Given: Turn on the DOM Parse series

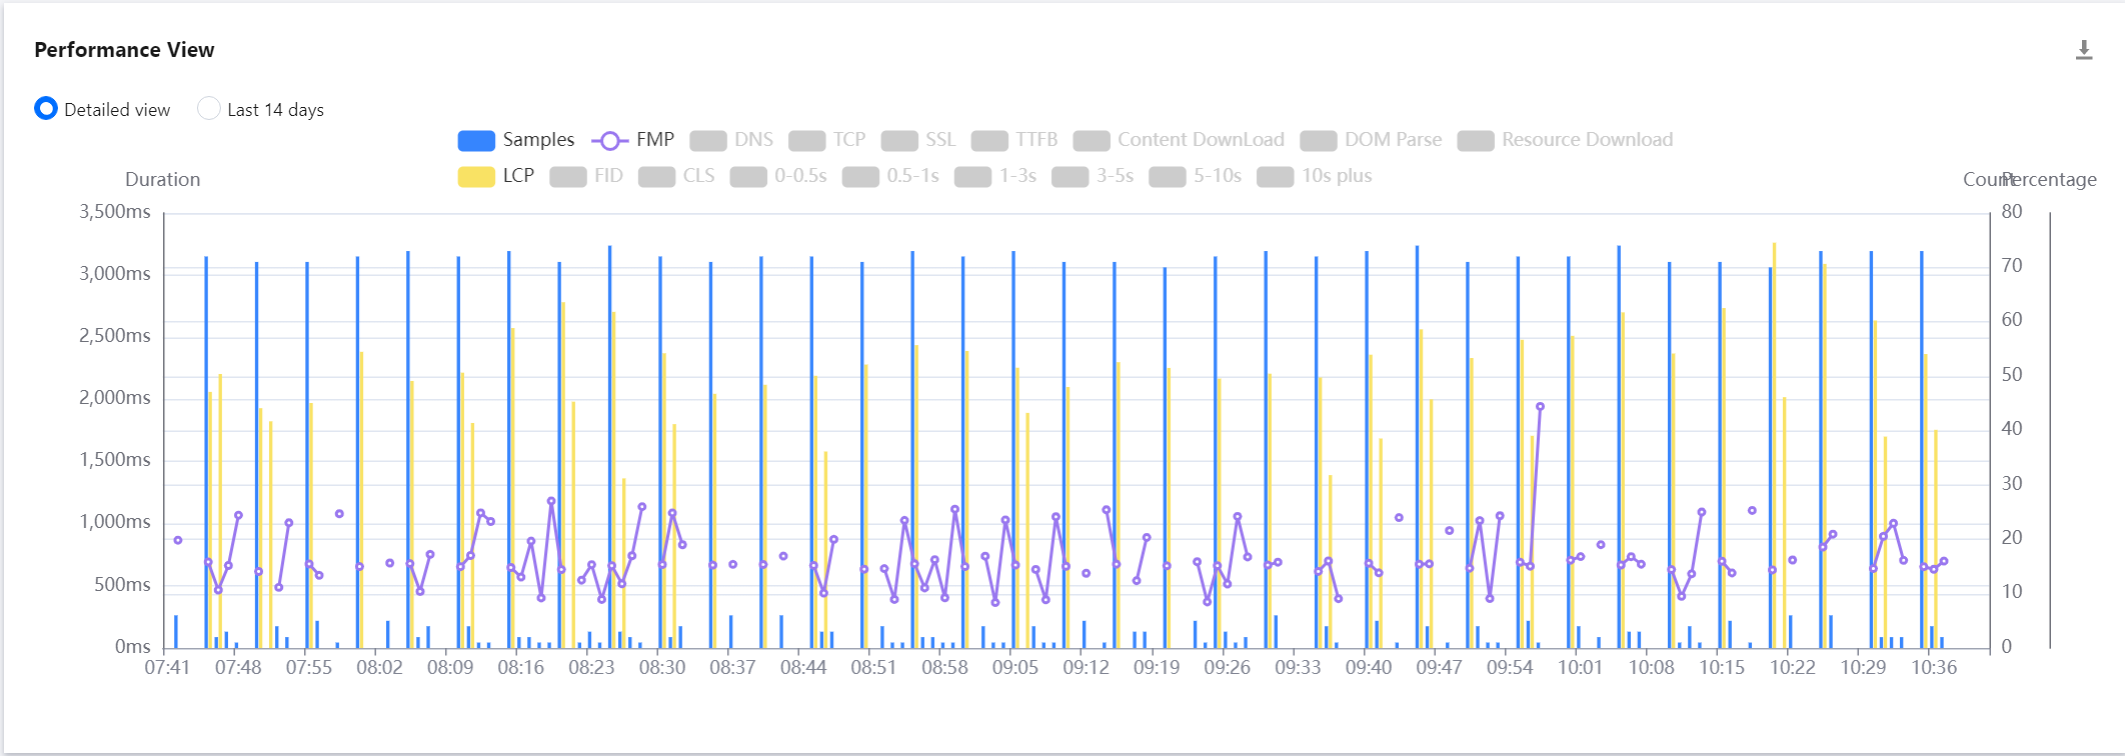Looking at the screenshot, I should point(1371,140).
